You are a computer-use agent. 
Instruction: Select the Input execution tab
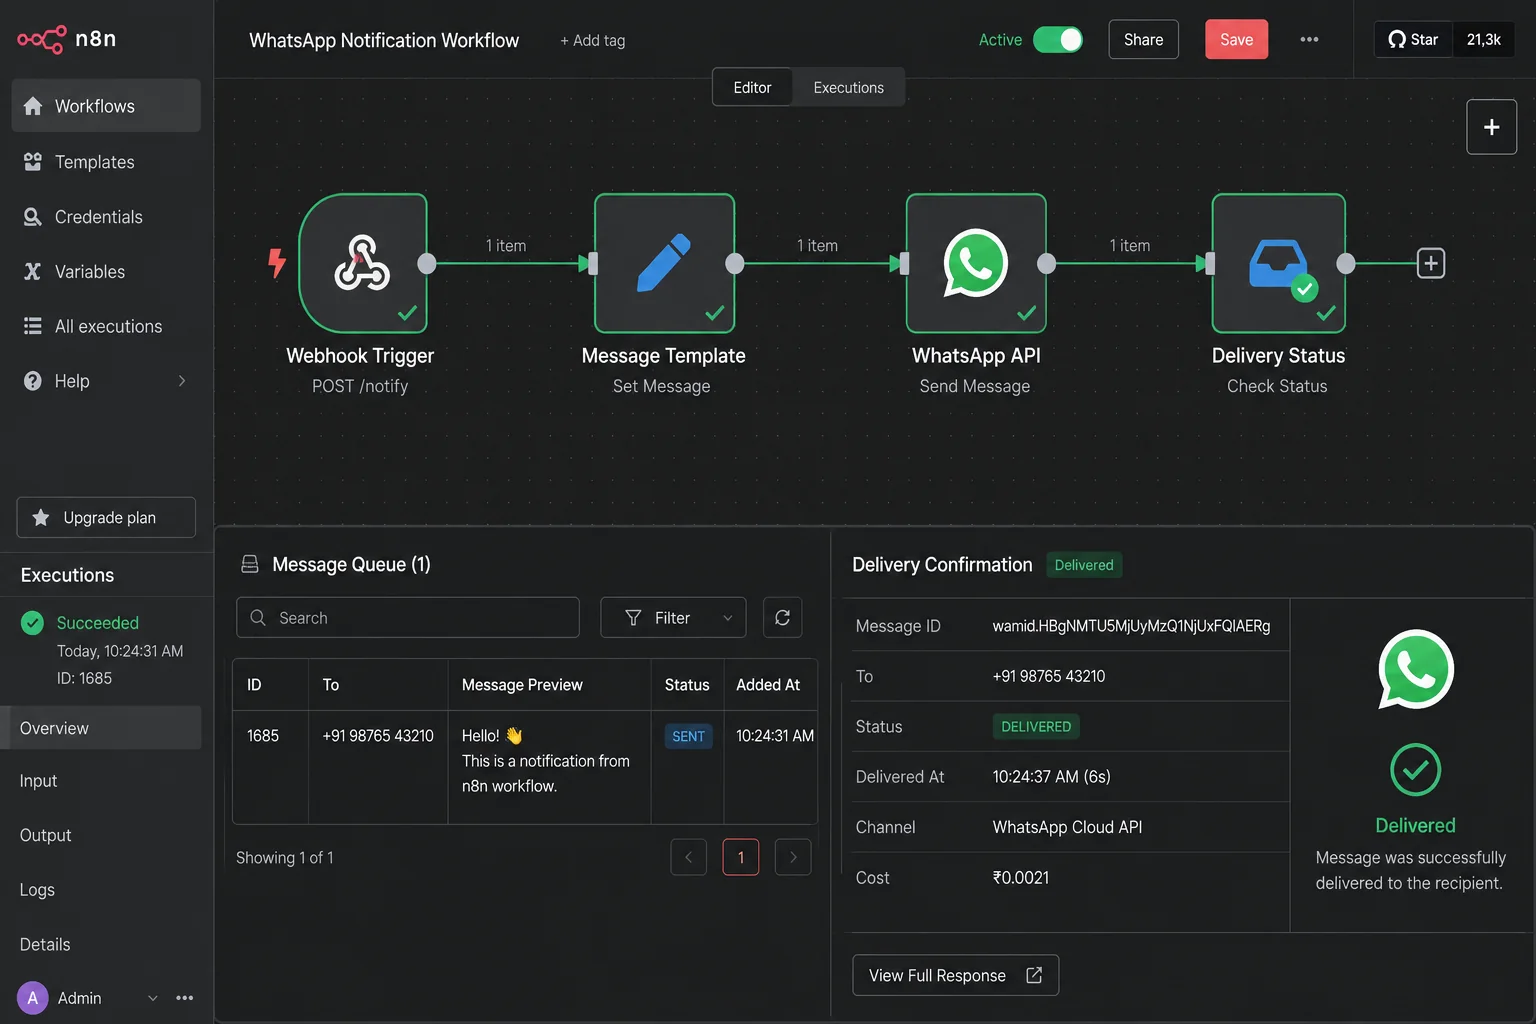(38, 781)
